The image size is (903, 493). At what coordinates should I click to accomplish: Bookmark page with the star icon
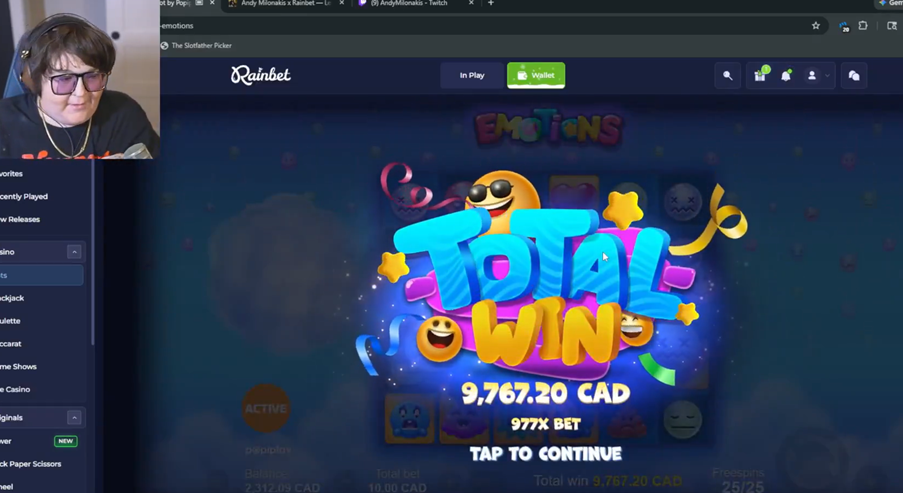click(815, 25)
